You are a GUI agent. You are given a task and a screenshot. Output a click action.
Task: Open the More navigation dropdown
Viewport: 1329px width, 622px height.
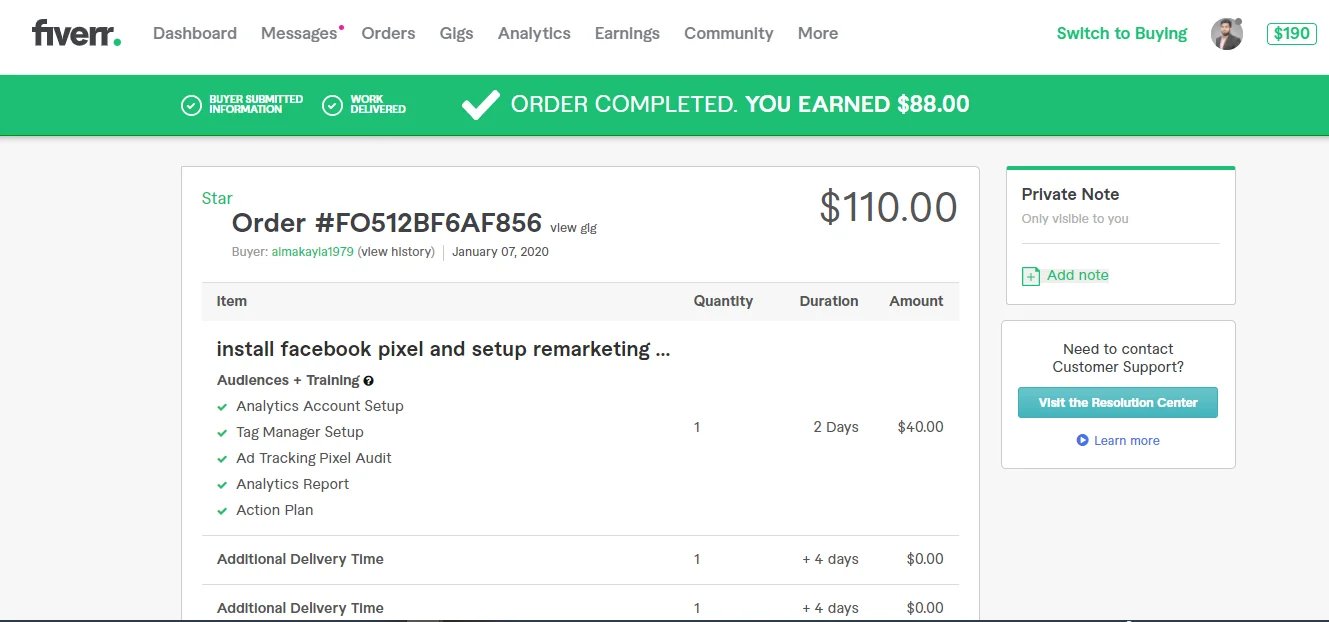[817, 33]
